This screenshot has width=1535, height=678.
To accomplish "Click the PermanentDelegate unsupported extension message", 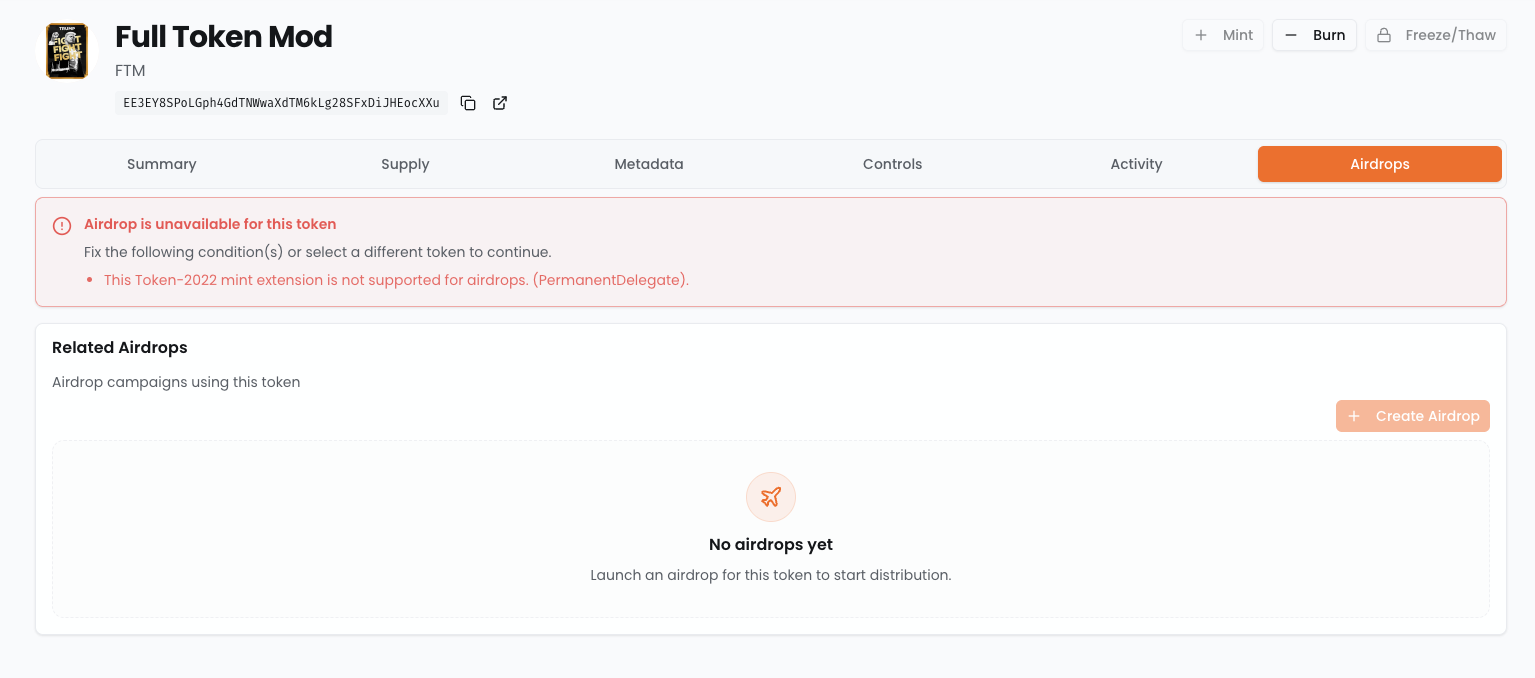I will point(396,280).
